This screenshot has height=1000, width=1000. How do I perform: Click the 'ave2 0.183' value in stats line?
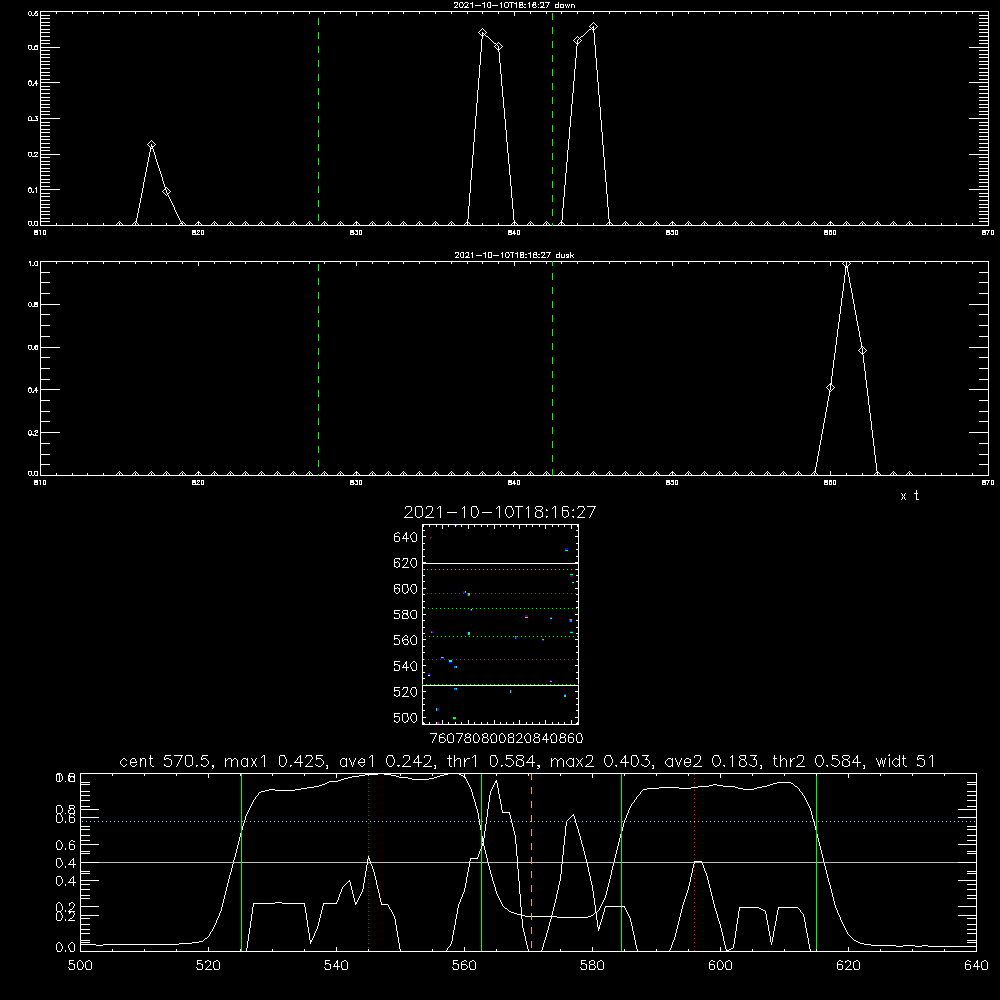click(x=714, y=761)
